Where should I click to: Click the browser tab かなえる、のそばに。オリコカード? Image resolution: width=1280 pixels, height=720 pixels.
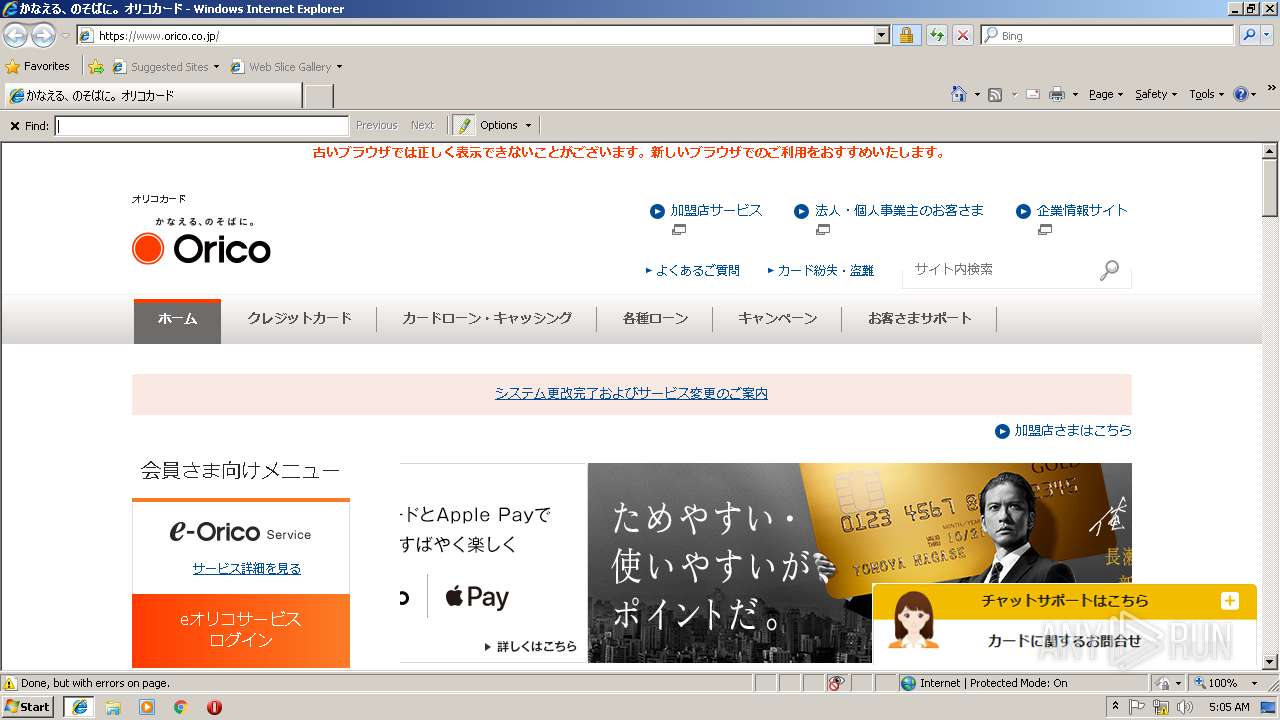(153, 96)
